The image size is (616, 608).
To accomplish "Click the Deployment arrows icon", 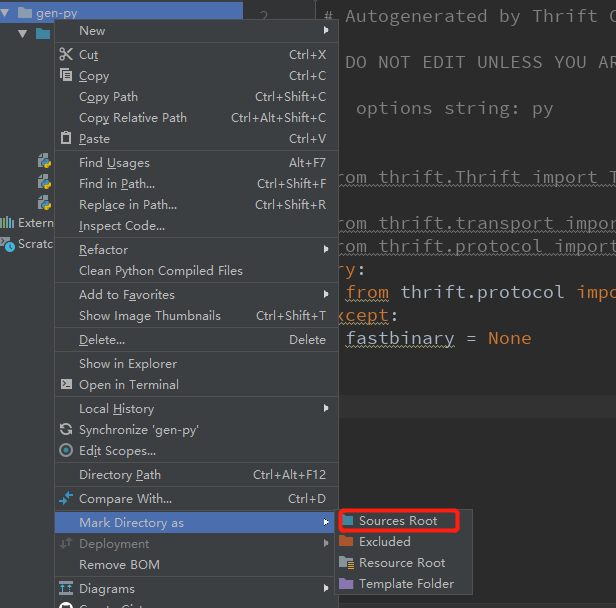I will coord(66,543).
